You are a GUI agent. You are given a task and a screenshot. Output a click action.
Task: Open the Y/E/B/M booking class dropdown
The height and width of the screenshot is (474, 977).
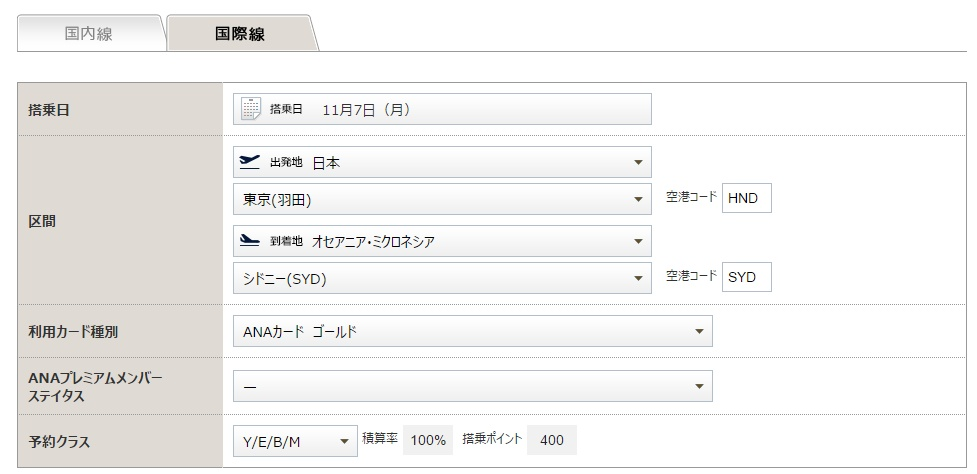pos(295,441)
